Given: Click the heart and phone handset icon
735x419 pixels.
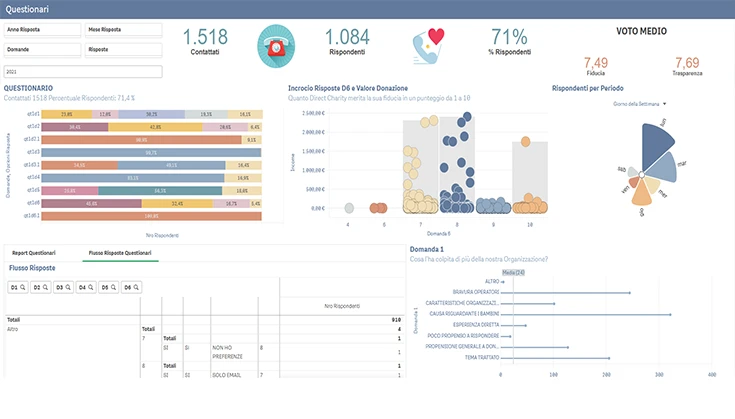Looking at the screenshot, I should (428, 45).
